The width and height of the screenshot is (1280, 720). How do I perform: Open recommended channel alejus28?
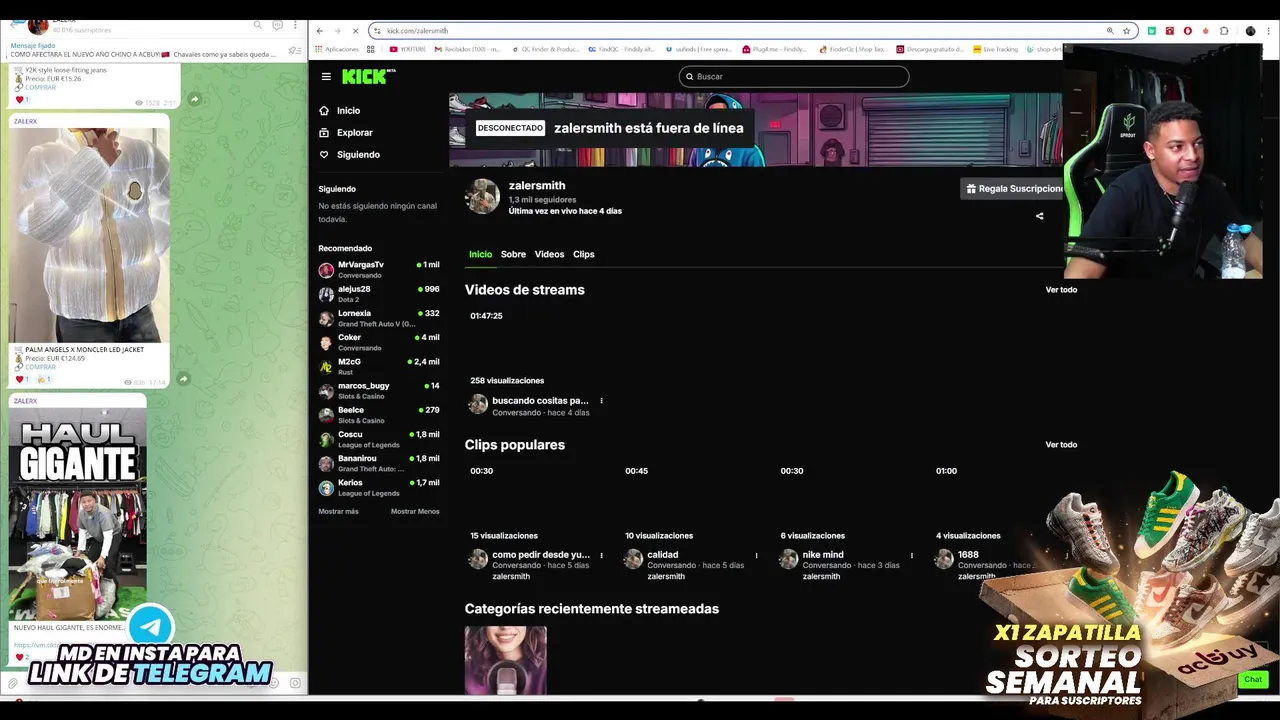pos(379,294)
